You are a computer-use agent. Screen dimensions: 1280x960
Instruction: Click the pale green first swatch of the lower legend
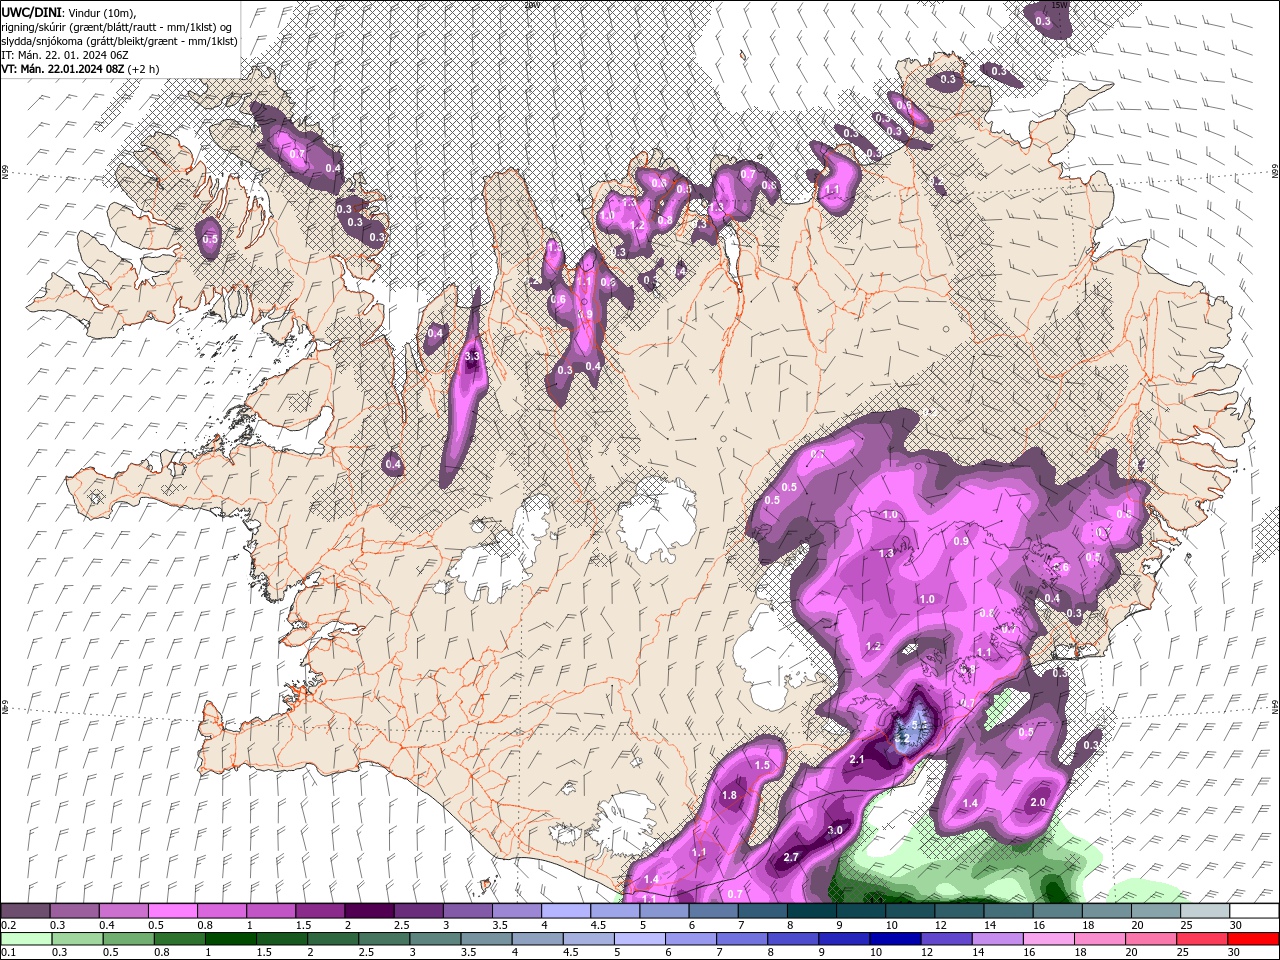[26, 939]
